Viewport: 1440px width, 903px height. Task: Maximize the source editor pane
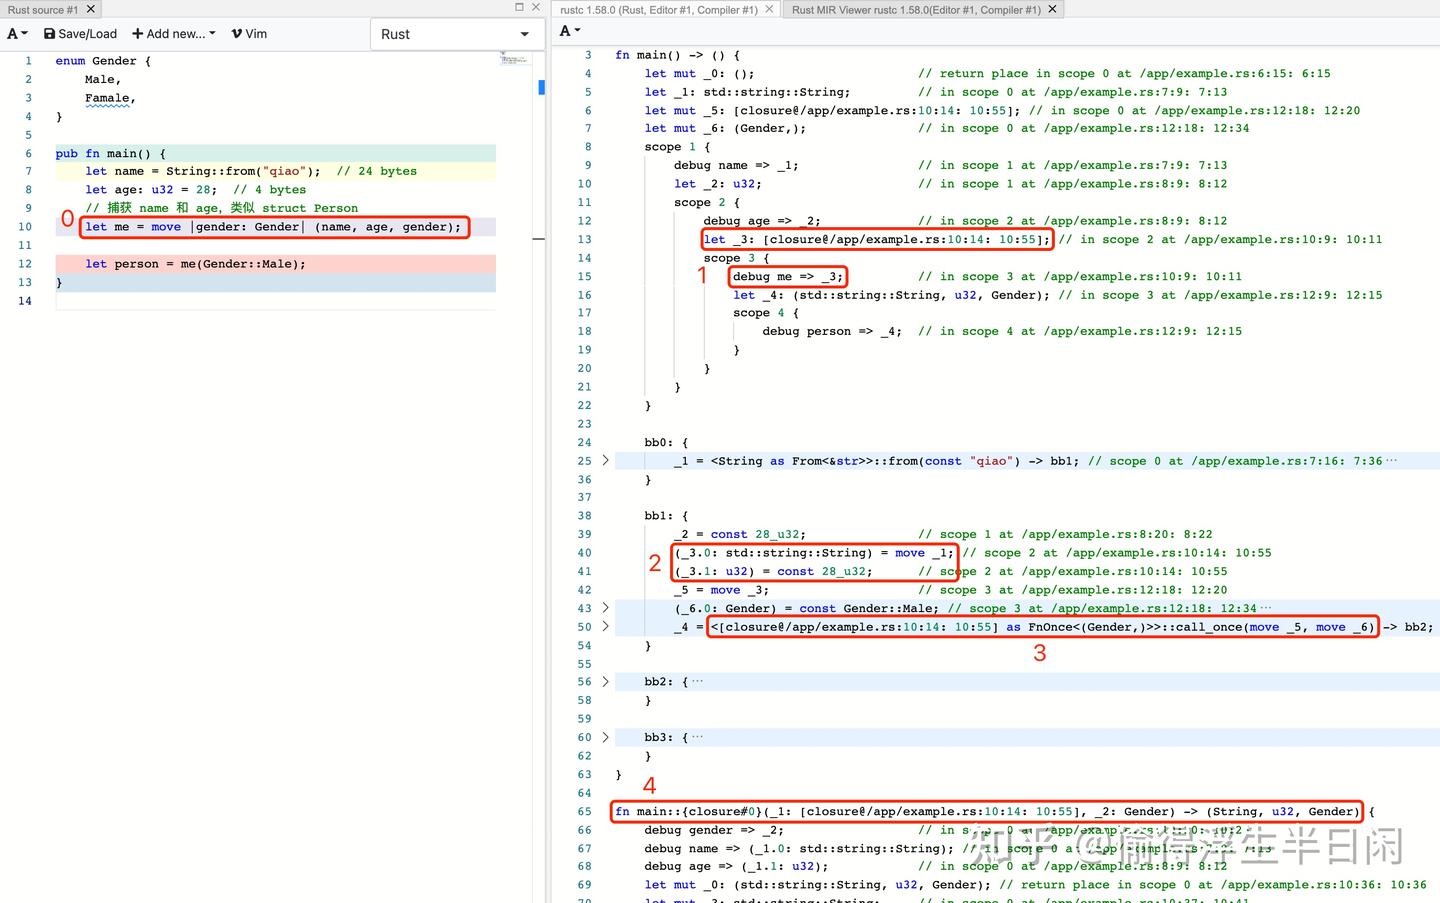[519, 8]
